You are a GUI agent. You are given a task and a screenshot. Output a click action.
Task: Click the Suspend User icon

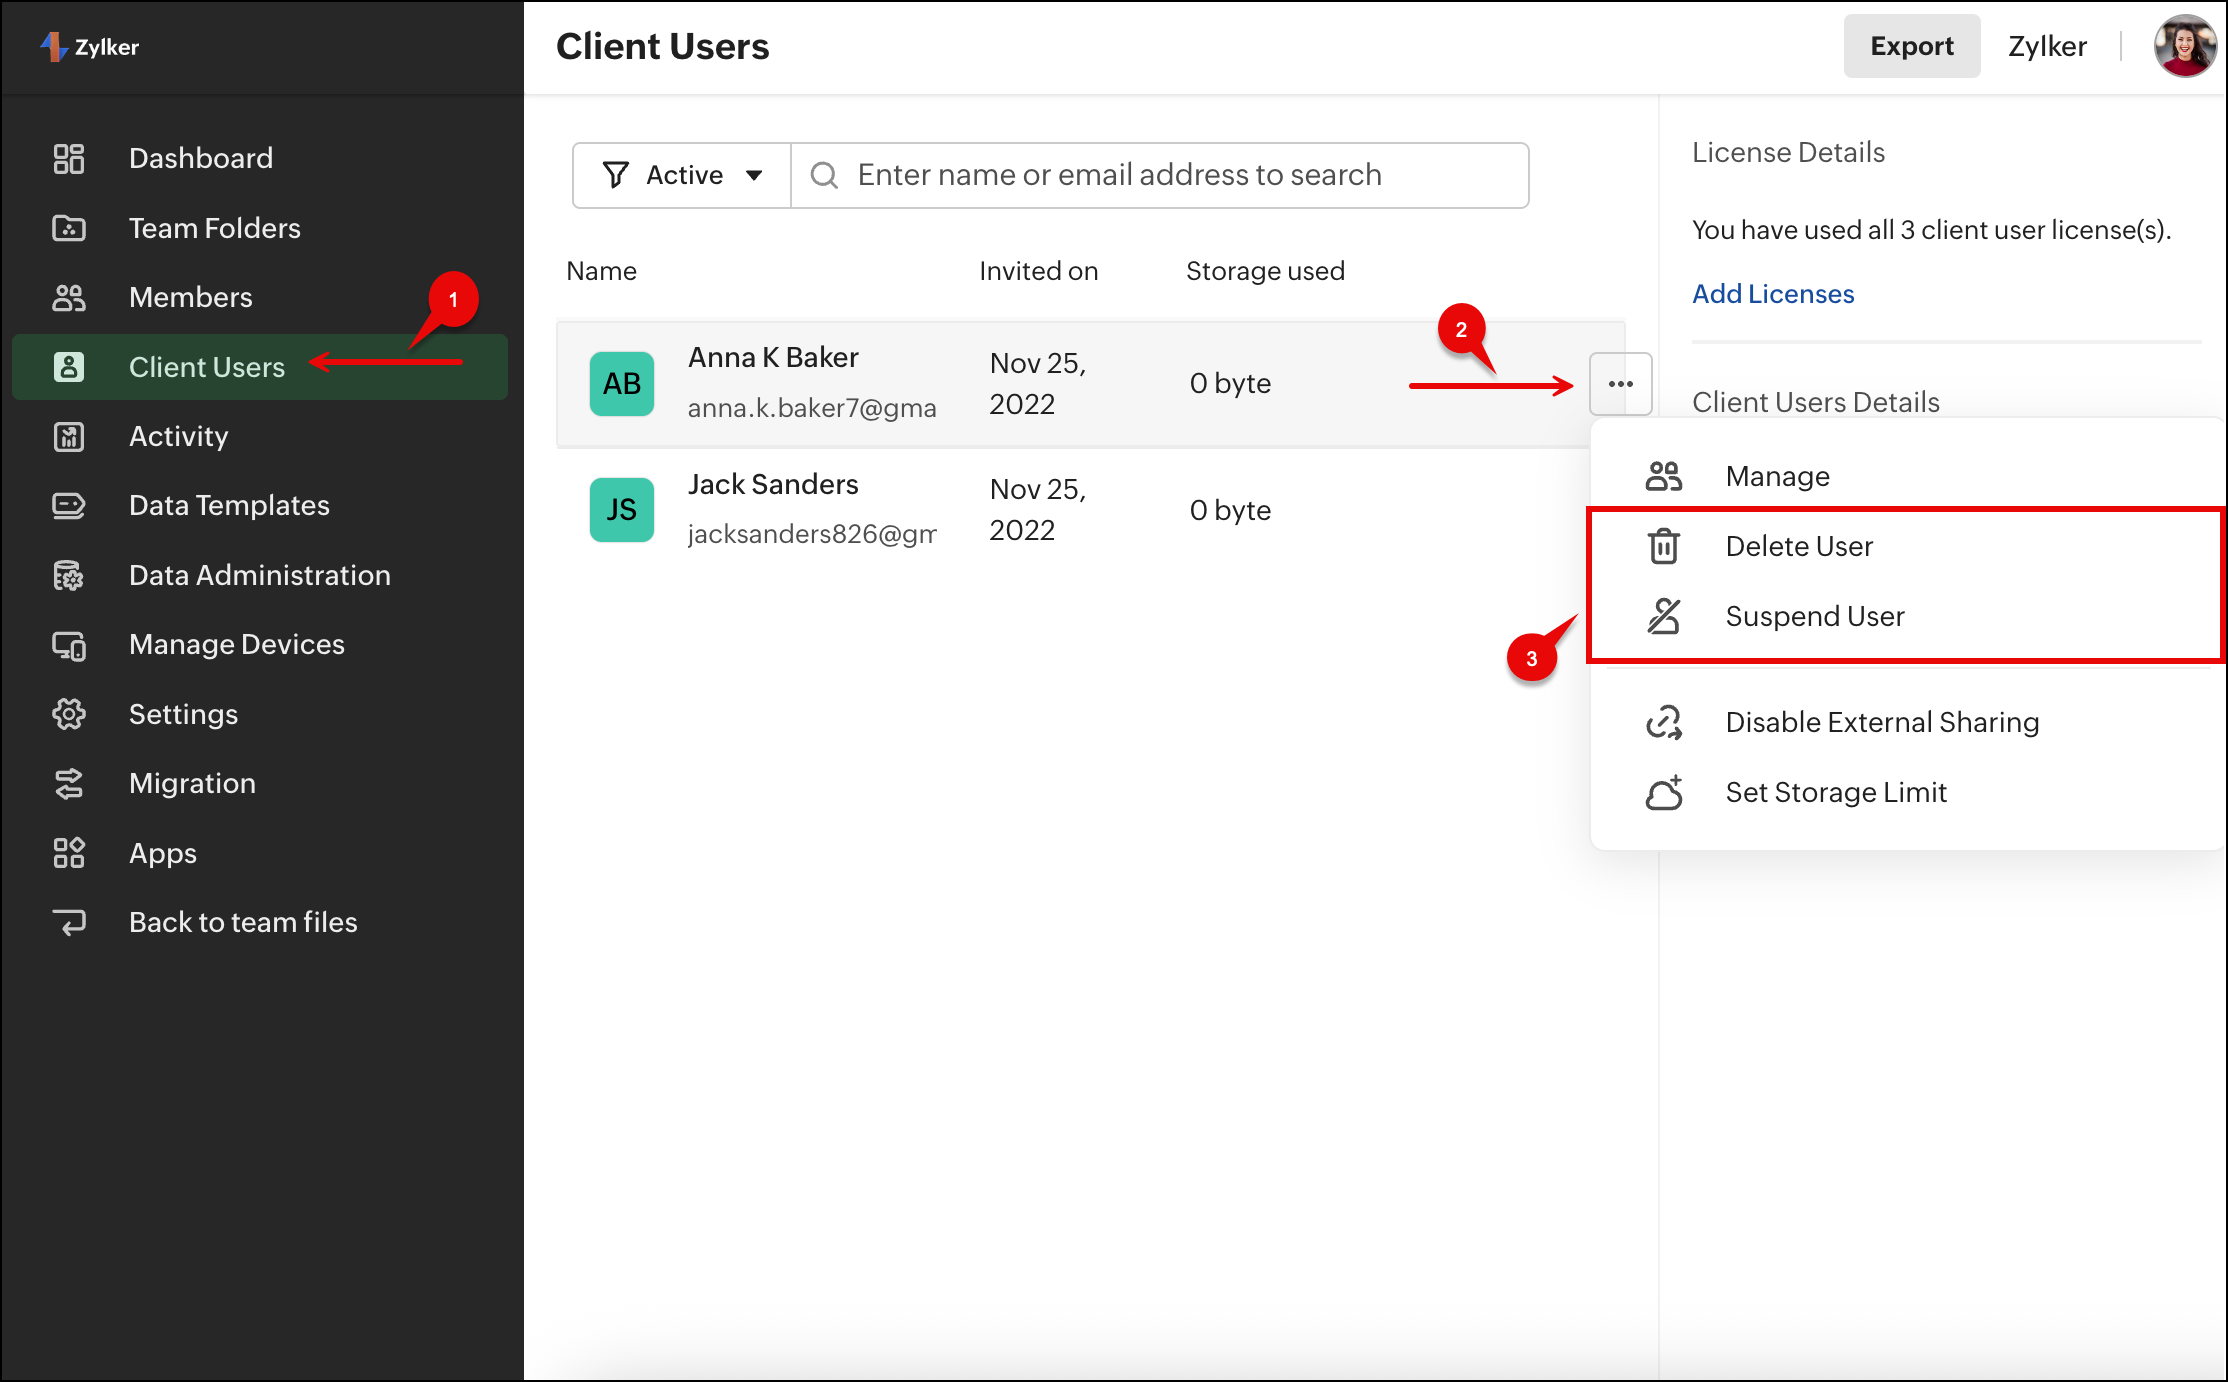pos(1664,616)
